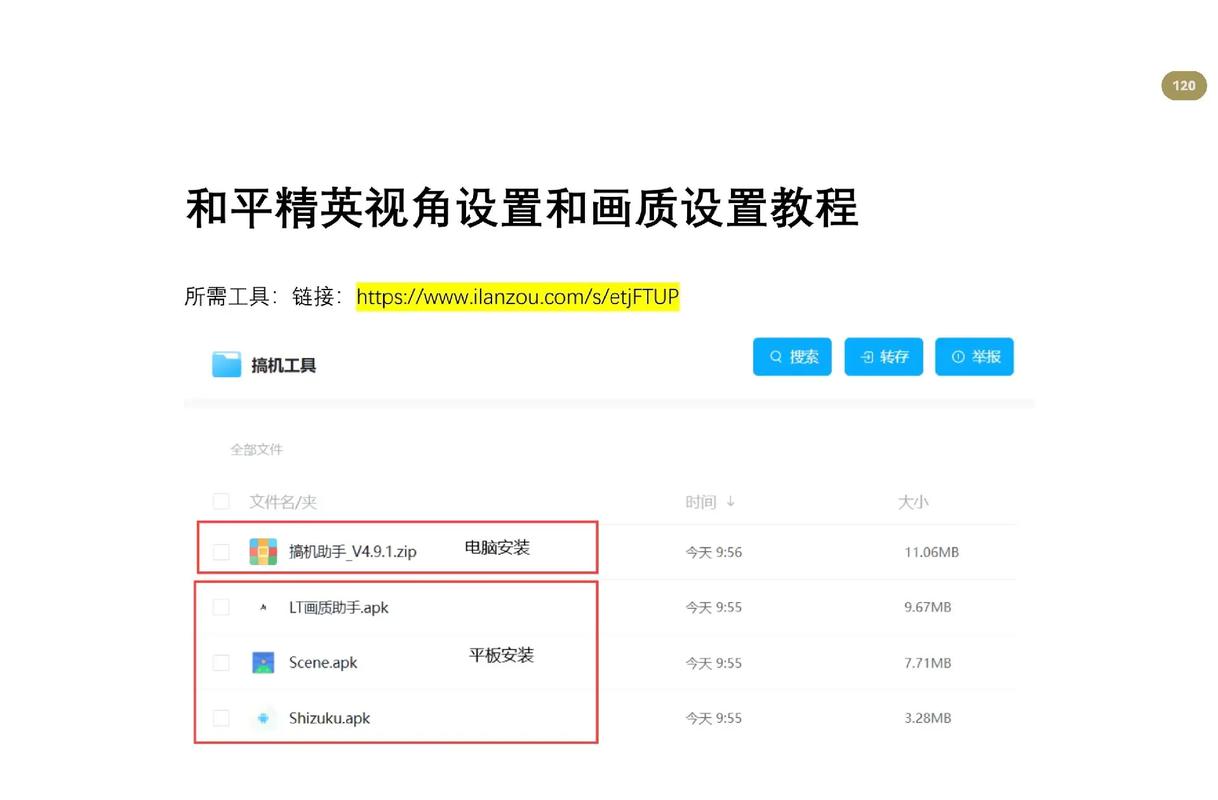
Task: Click the Shizuku.apk app icon
Action: coord(261,718)
